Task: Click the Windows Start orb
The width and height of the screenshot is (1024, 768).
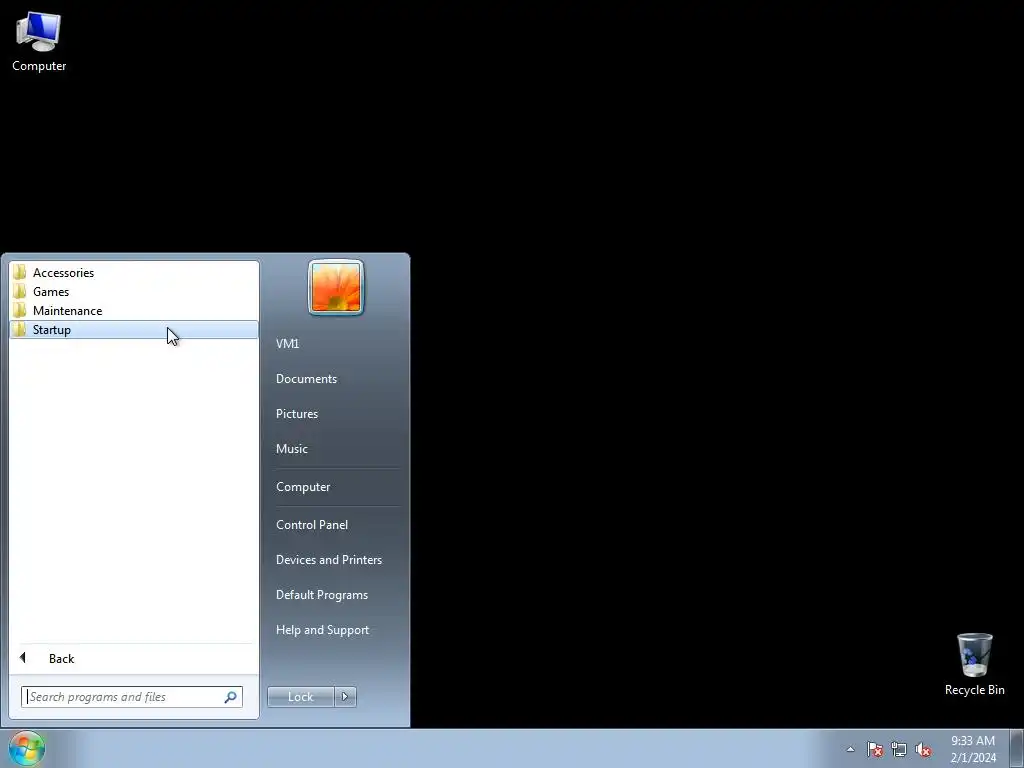Action: click(x=27, y=748)
